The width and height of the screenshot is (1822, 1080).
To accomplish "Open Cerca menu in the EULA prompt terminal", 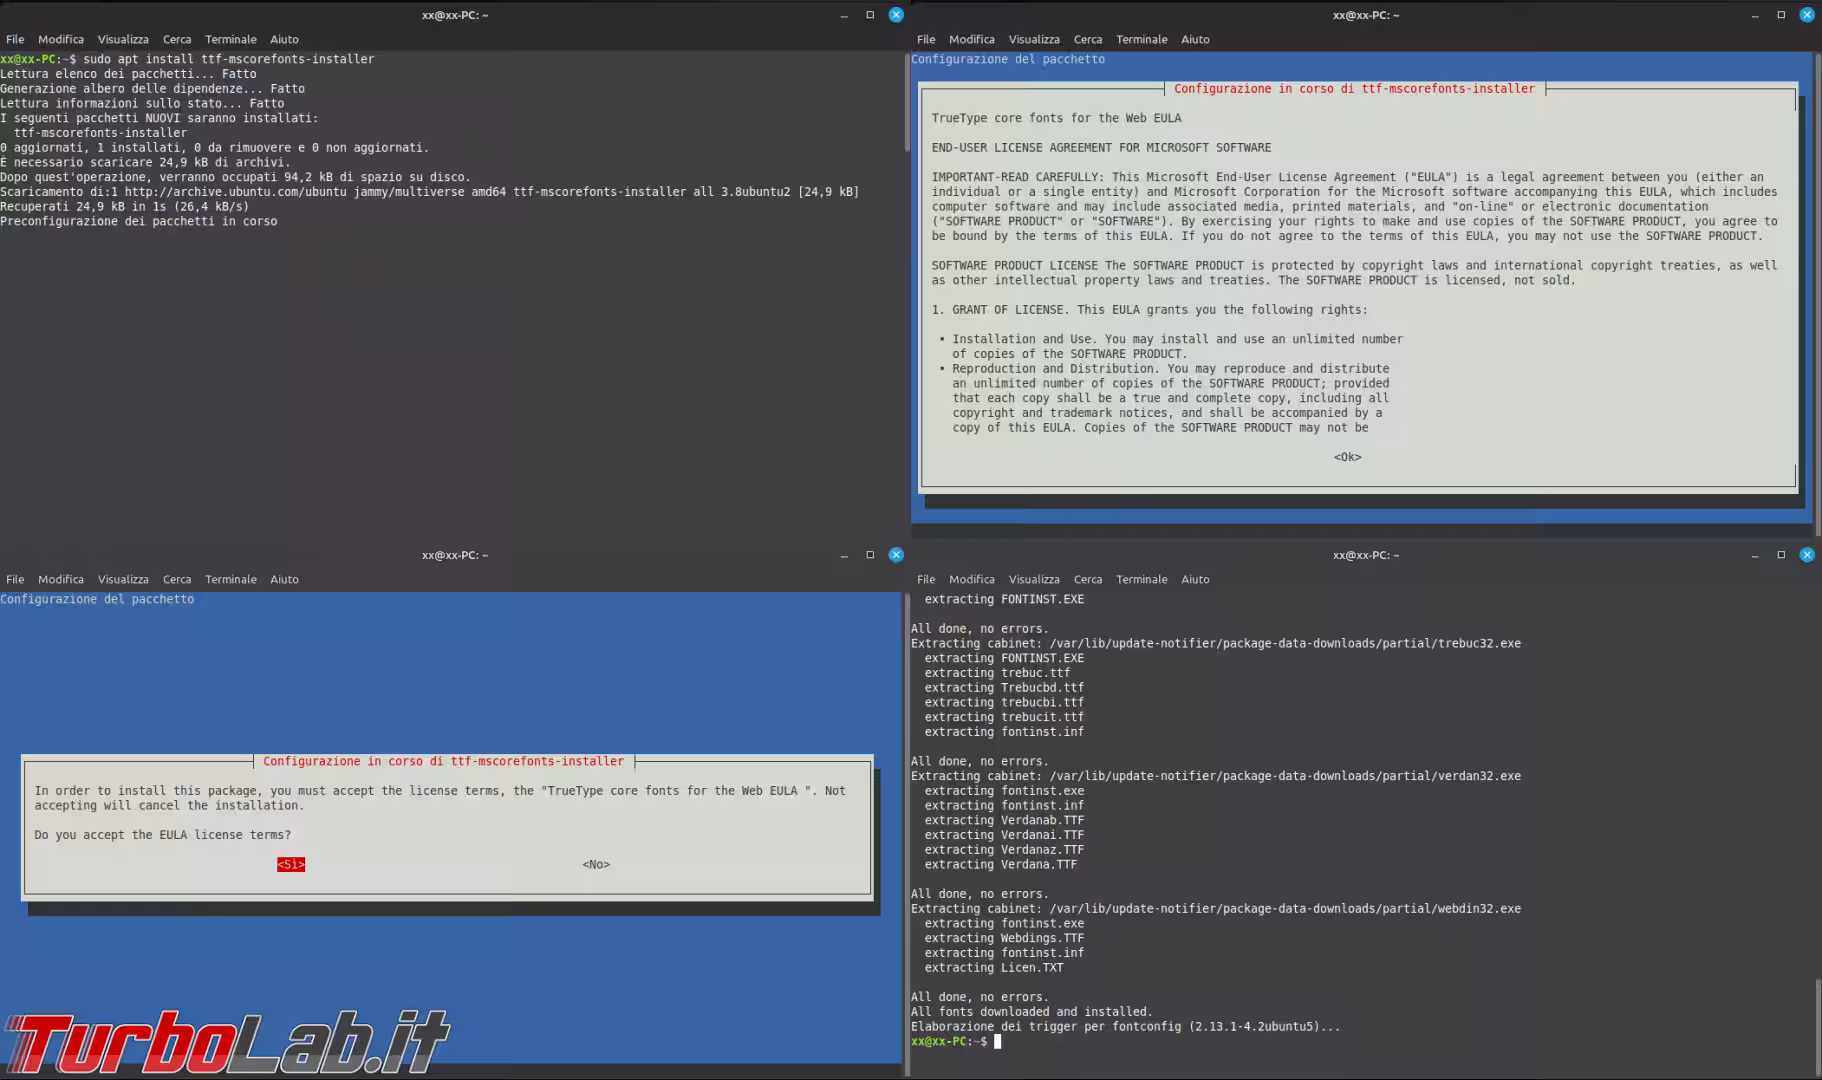I will tap(177, 579).
